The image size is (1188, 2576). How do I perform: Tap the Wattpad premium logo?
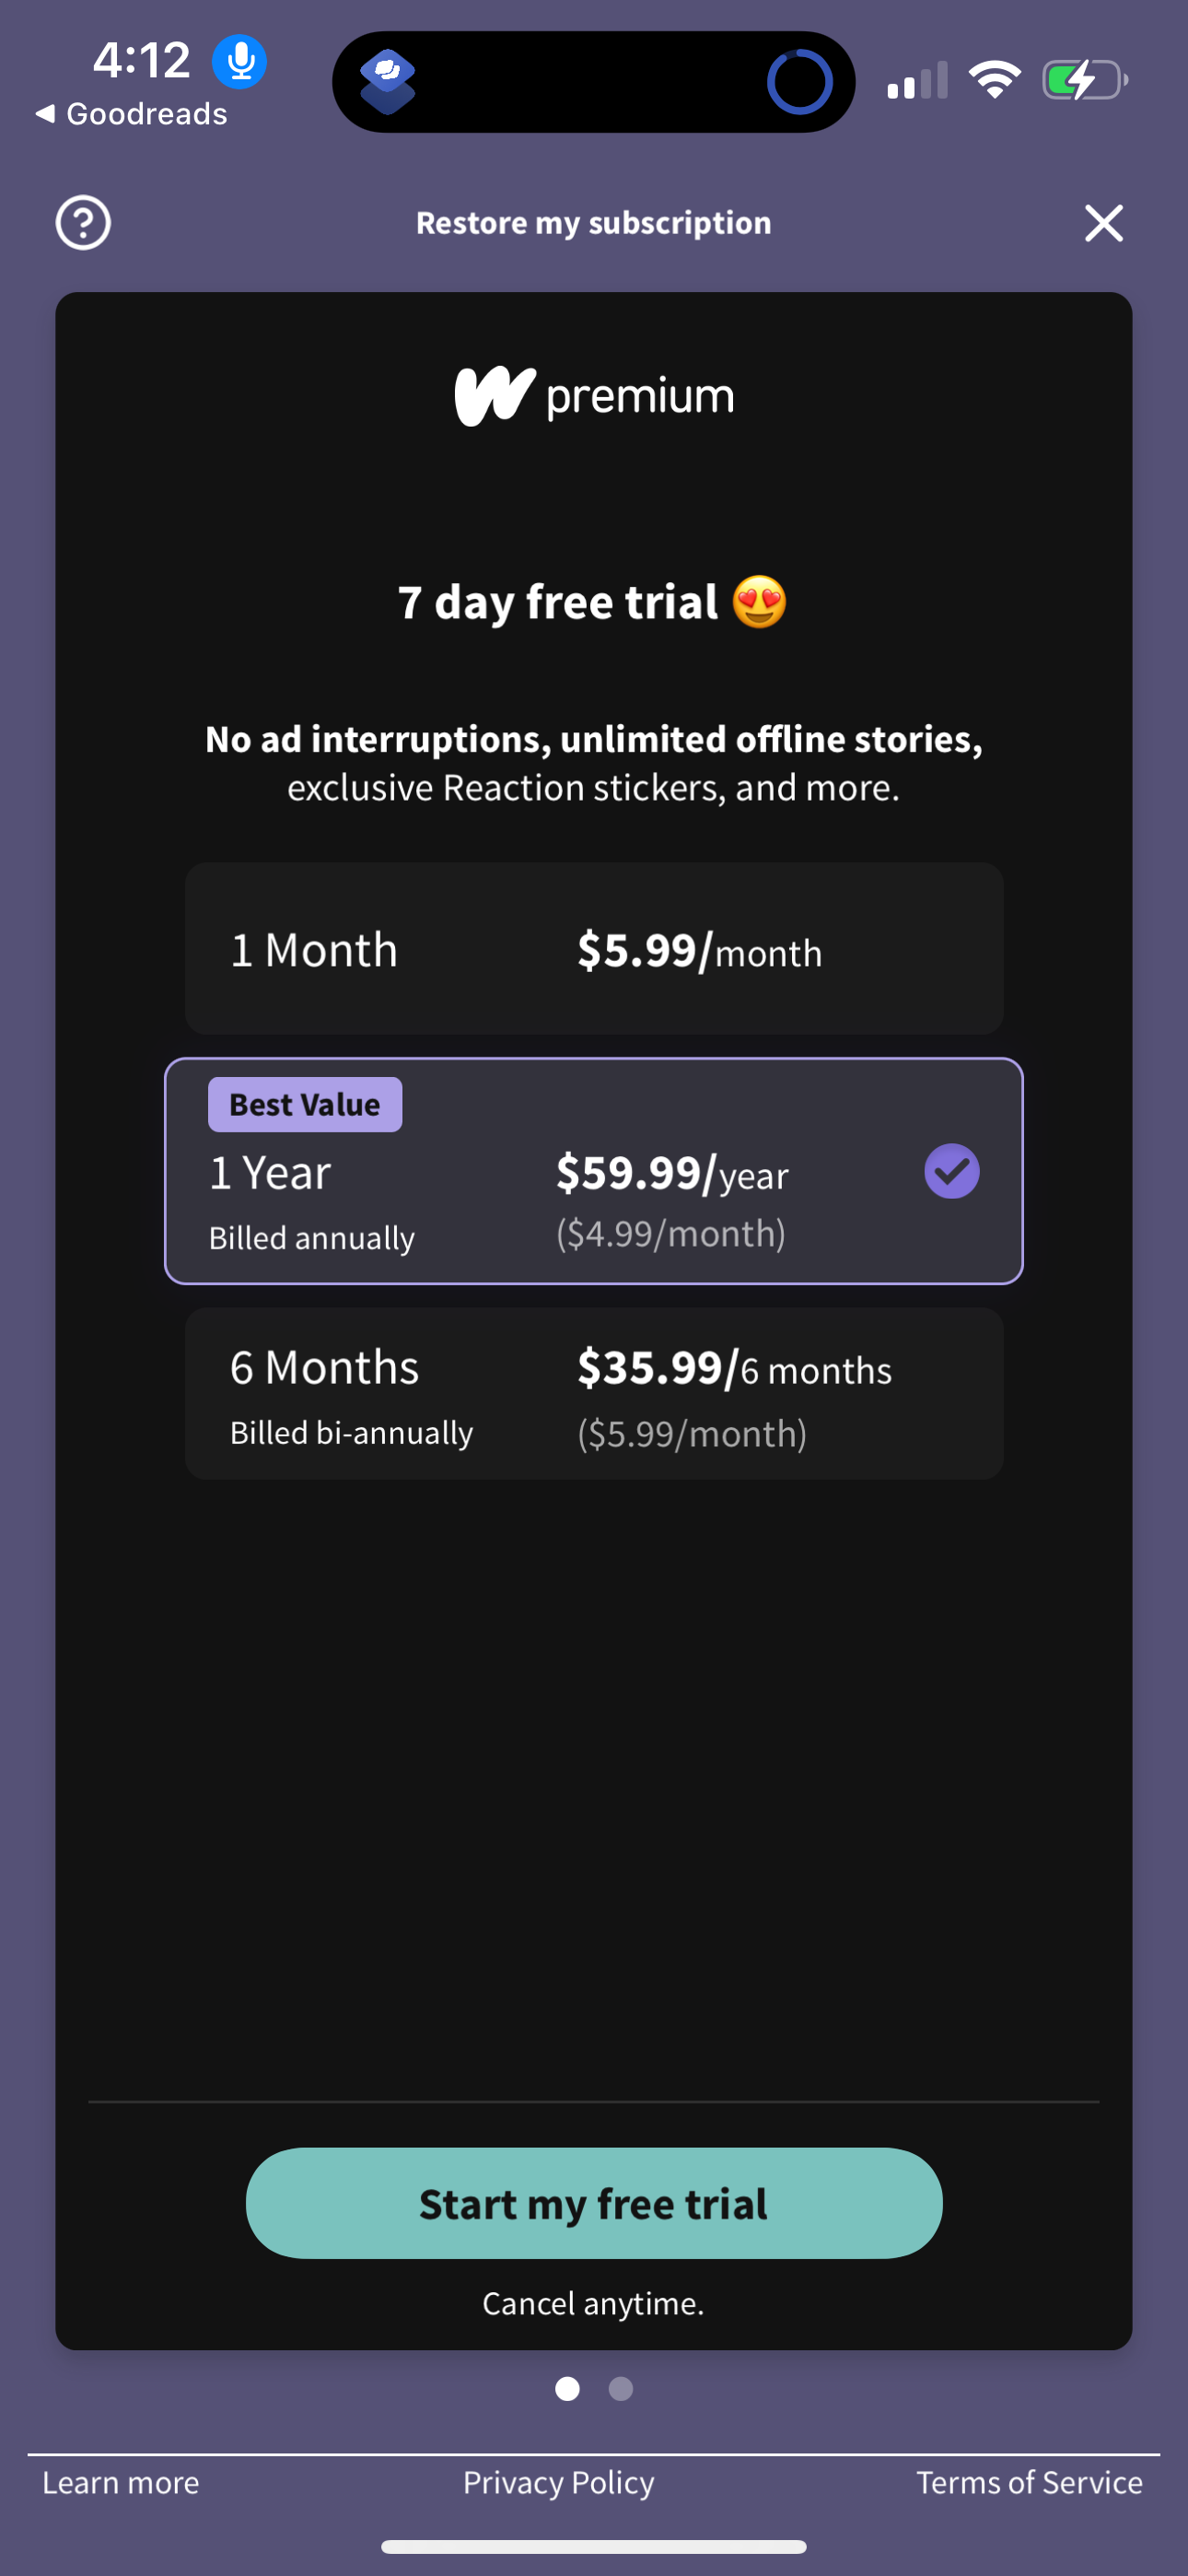tap(594, 396)
